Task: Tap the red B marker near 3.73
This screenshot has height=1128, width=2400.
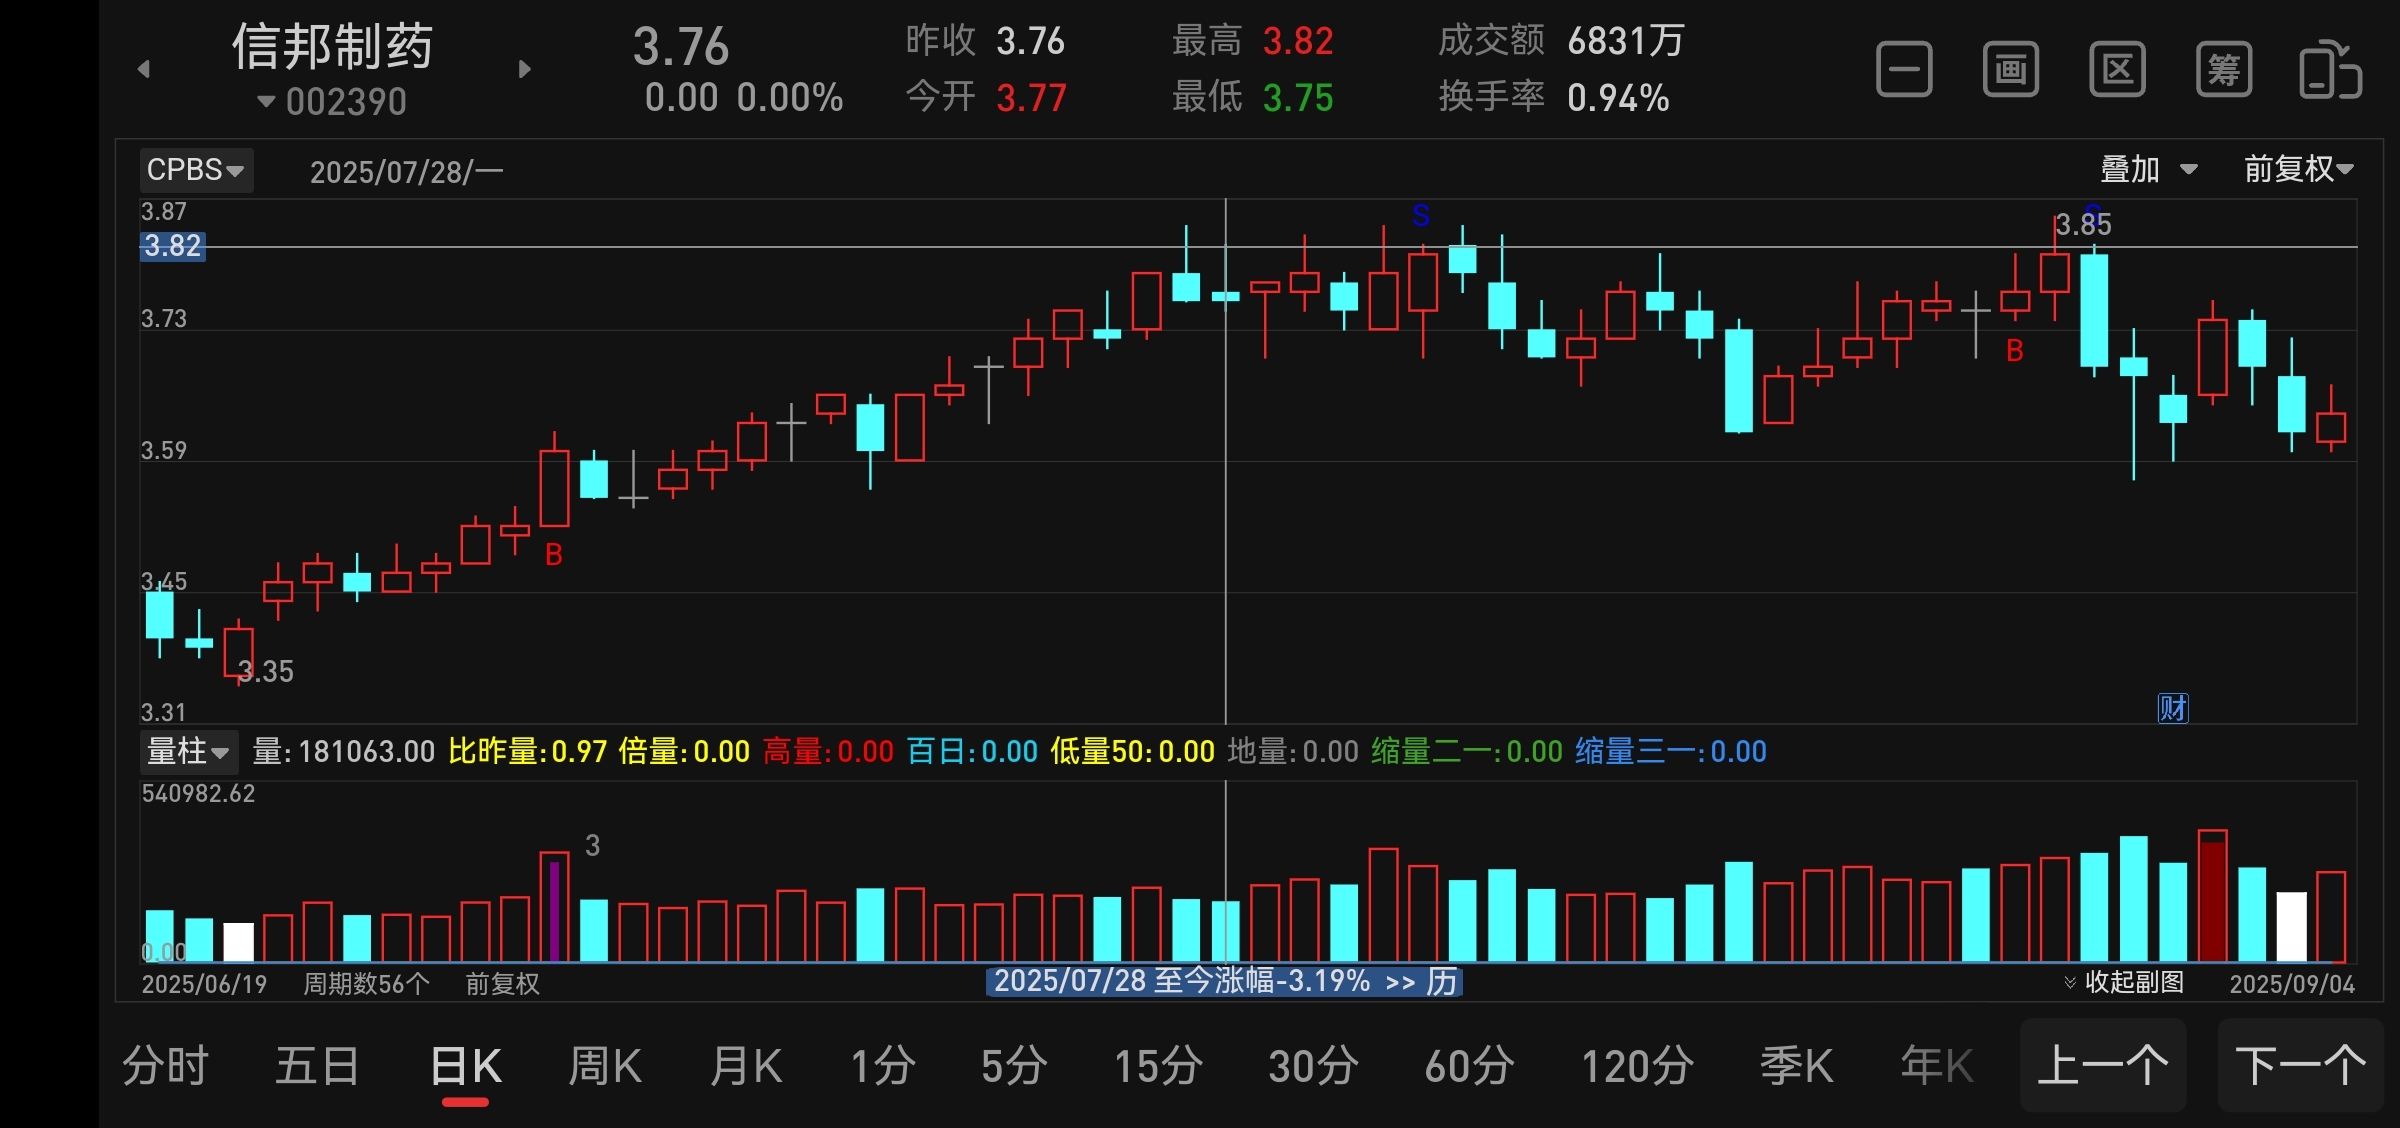Action: pyautogui.click(x=2015, y=351)
